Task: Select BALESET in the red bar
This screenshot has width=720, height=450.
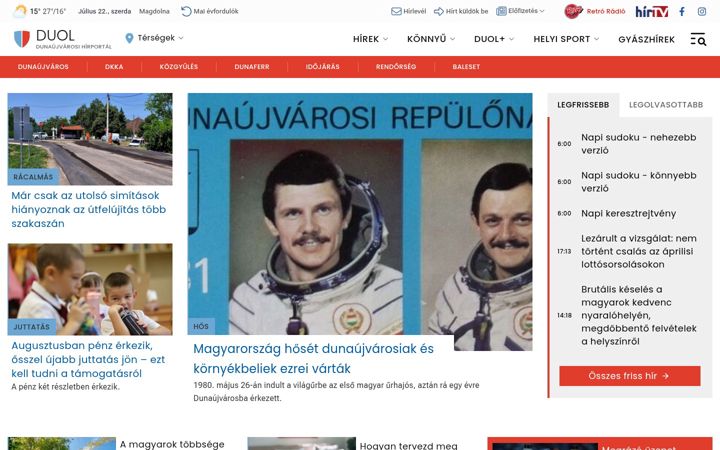Action: pyautogui.click(x=466, y=67)
